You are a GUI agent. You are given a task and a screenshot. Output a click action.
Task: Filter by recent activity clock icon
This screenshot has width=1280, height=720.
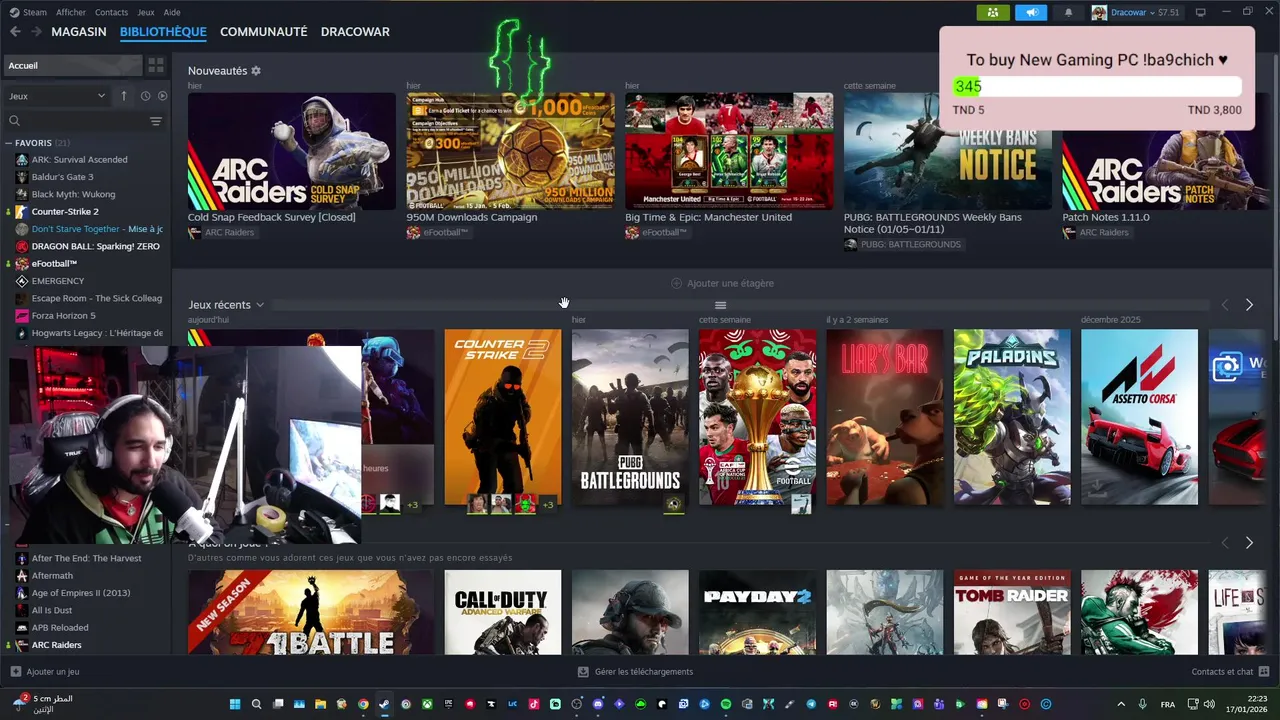[x=145, y=96]
